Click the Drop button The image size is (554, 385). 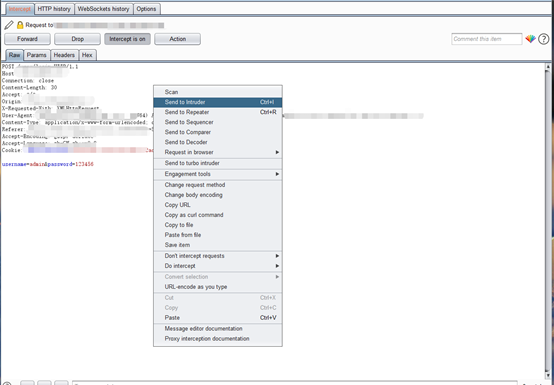(x=77, y=39)
